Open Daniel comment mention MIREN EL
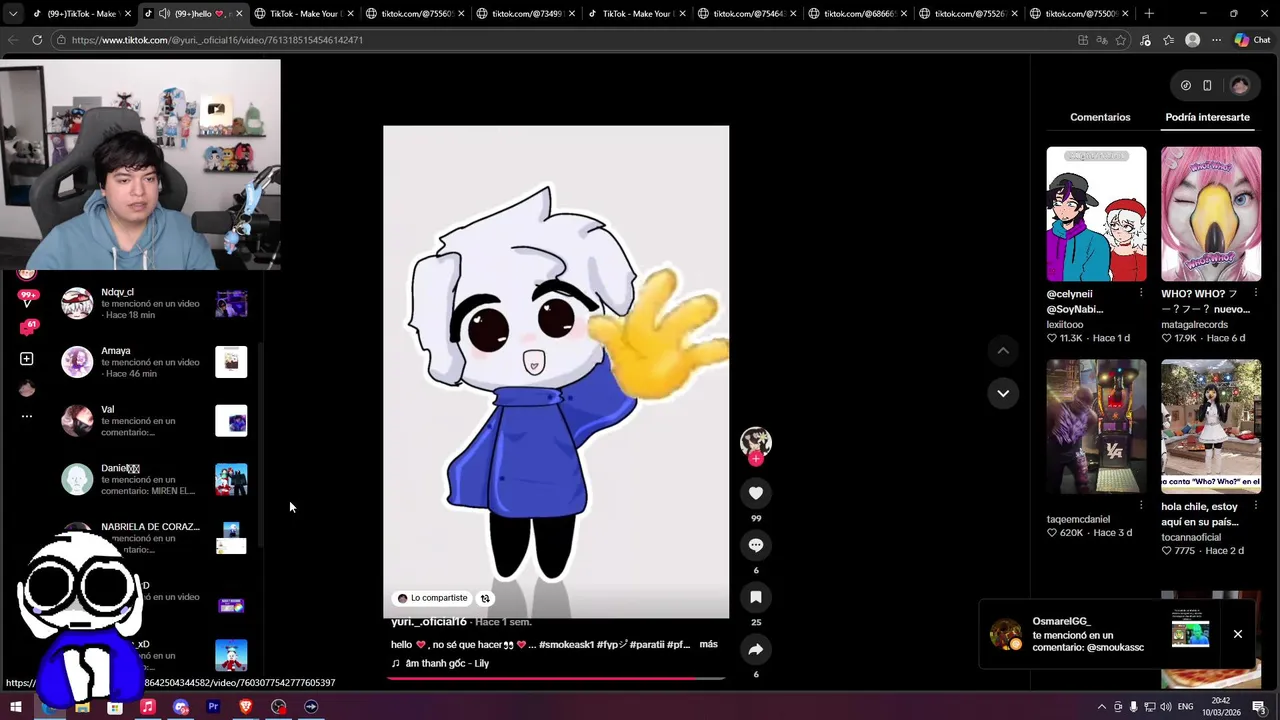1280x720 pixels. point(155,479)
